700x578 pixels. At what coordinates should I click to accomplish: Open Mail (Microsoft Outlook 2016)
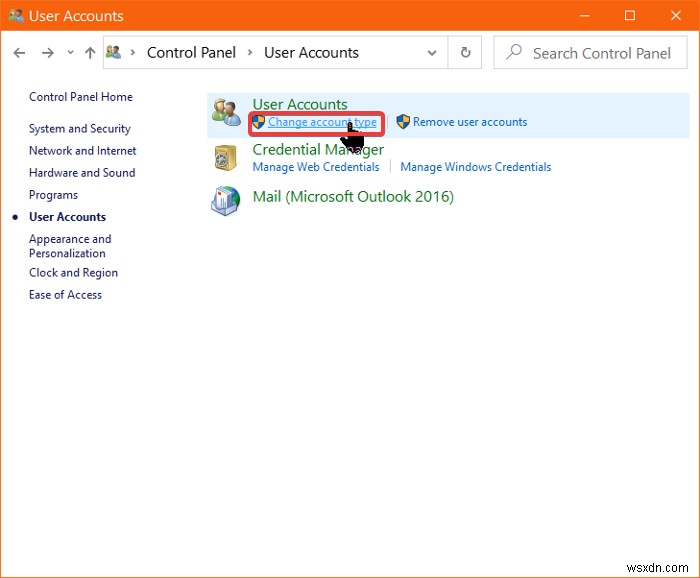(353, 196)
